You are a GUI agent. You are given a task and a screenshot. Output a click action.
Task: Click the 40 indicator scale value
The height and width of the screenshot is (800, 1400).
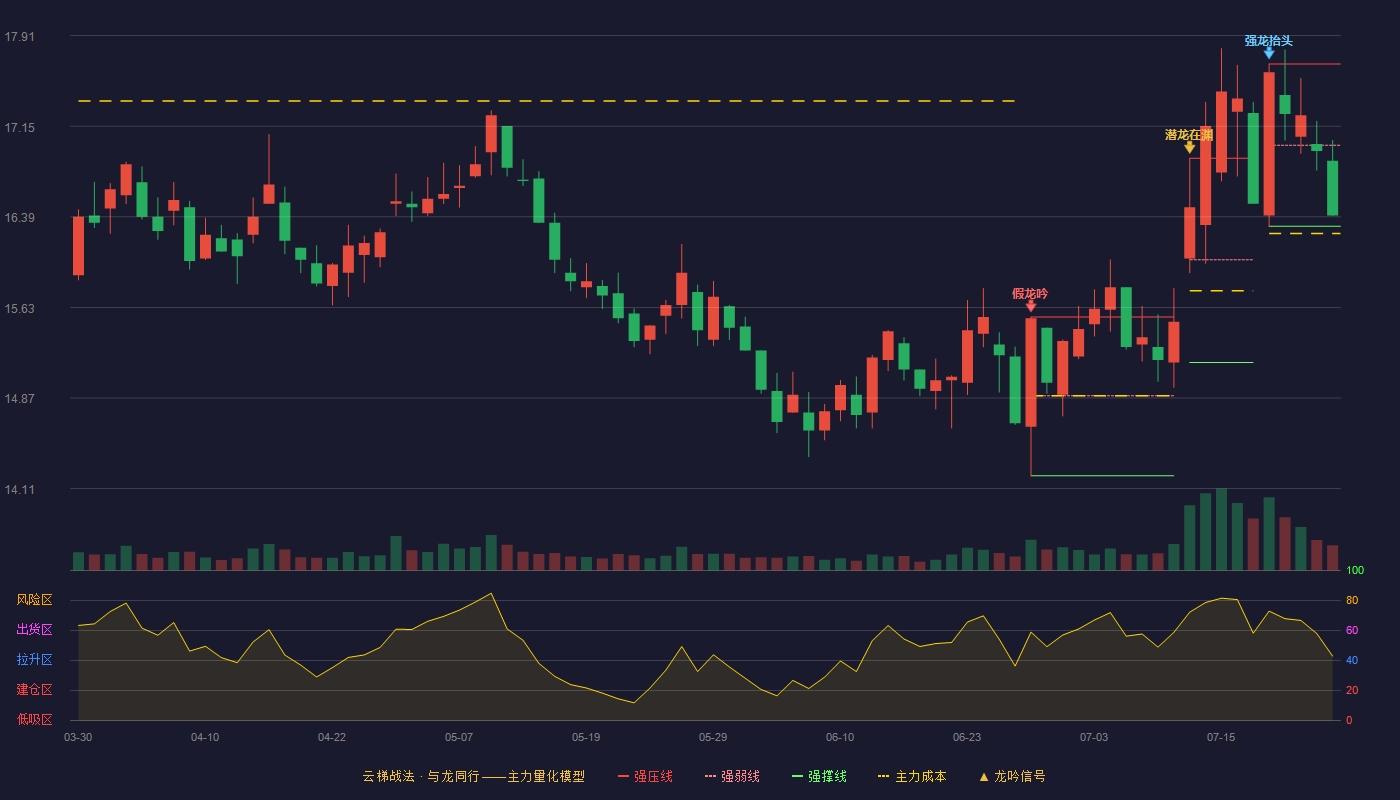point(1352,660)
